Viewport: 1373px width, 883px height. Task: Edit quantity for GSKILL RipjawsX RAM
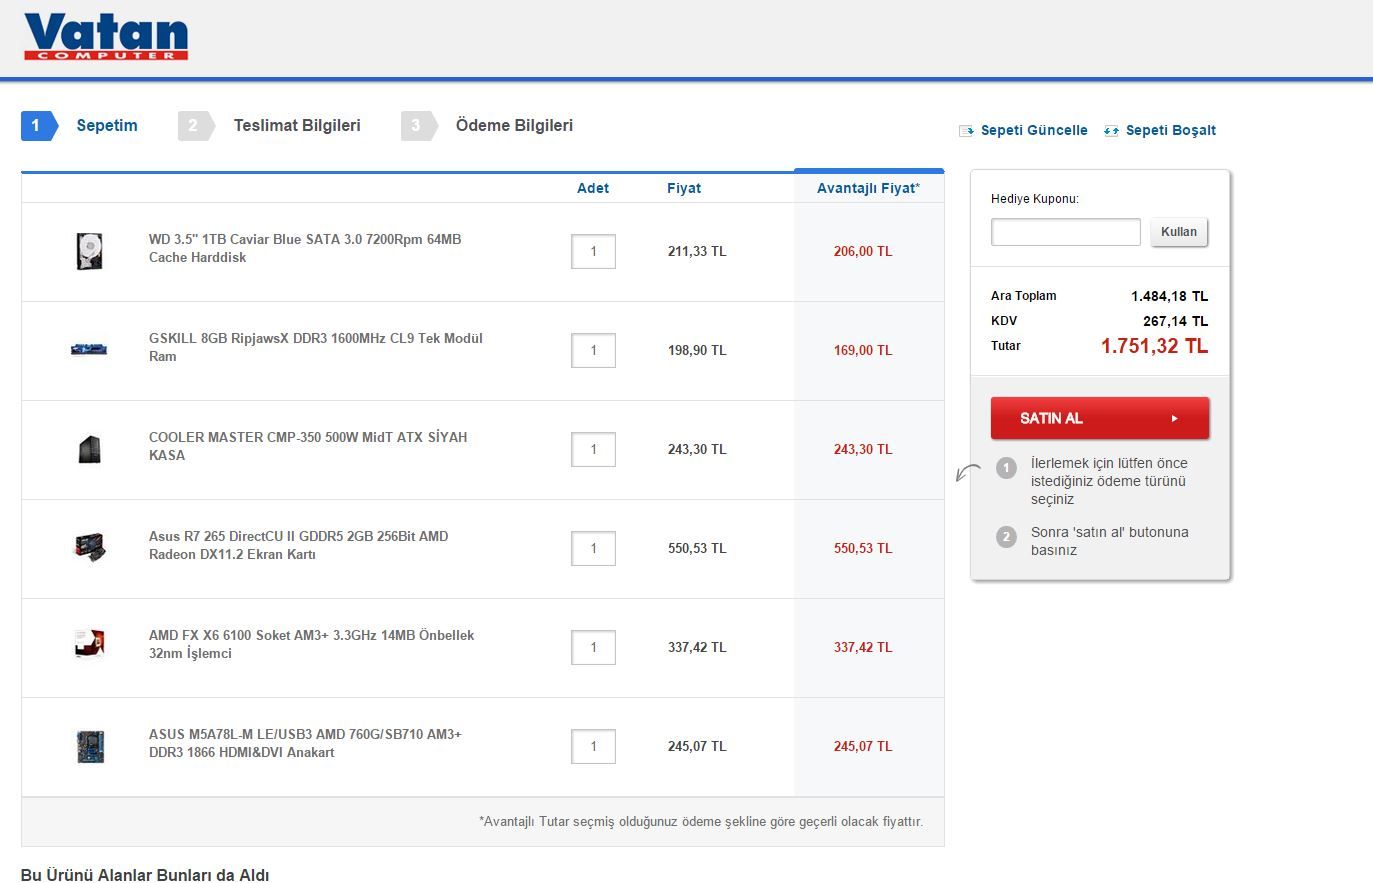coord(593,350)
